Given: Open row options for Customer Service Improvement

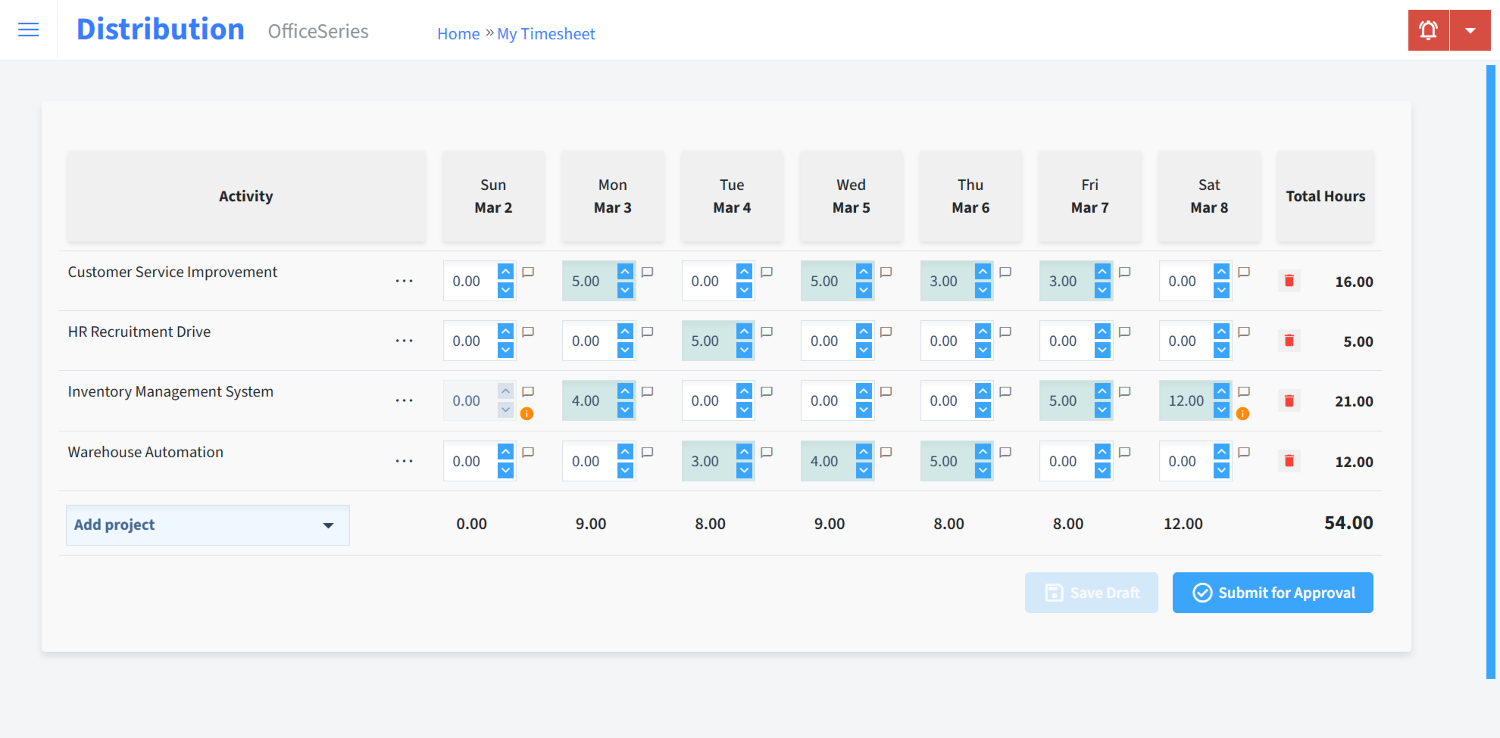Looking at the screenshot, I should tap(404, 281).
